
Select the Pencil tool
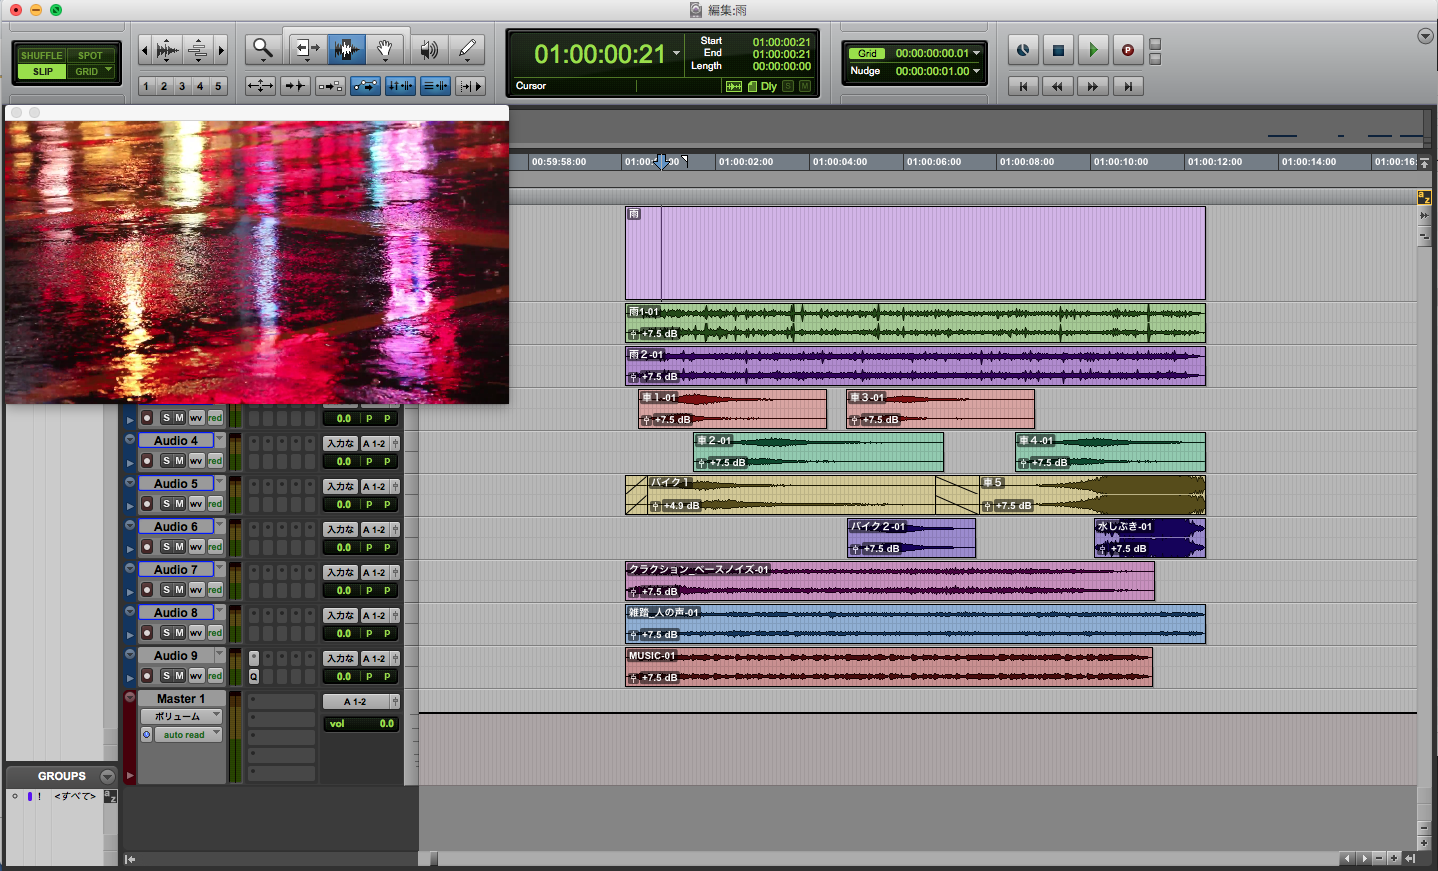click(x=466, y=49)
